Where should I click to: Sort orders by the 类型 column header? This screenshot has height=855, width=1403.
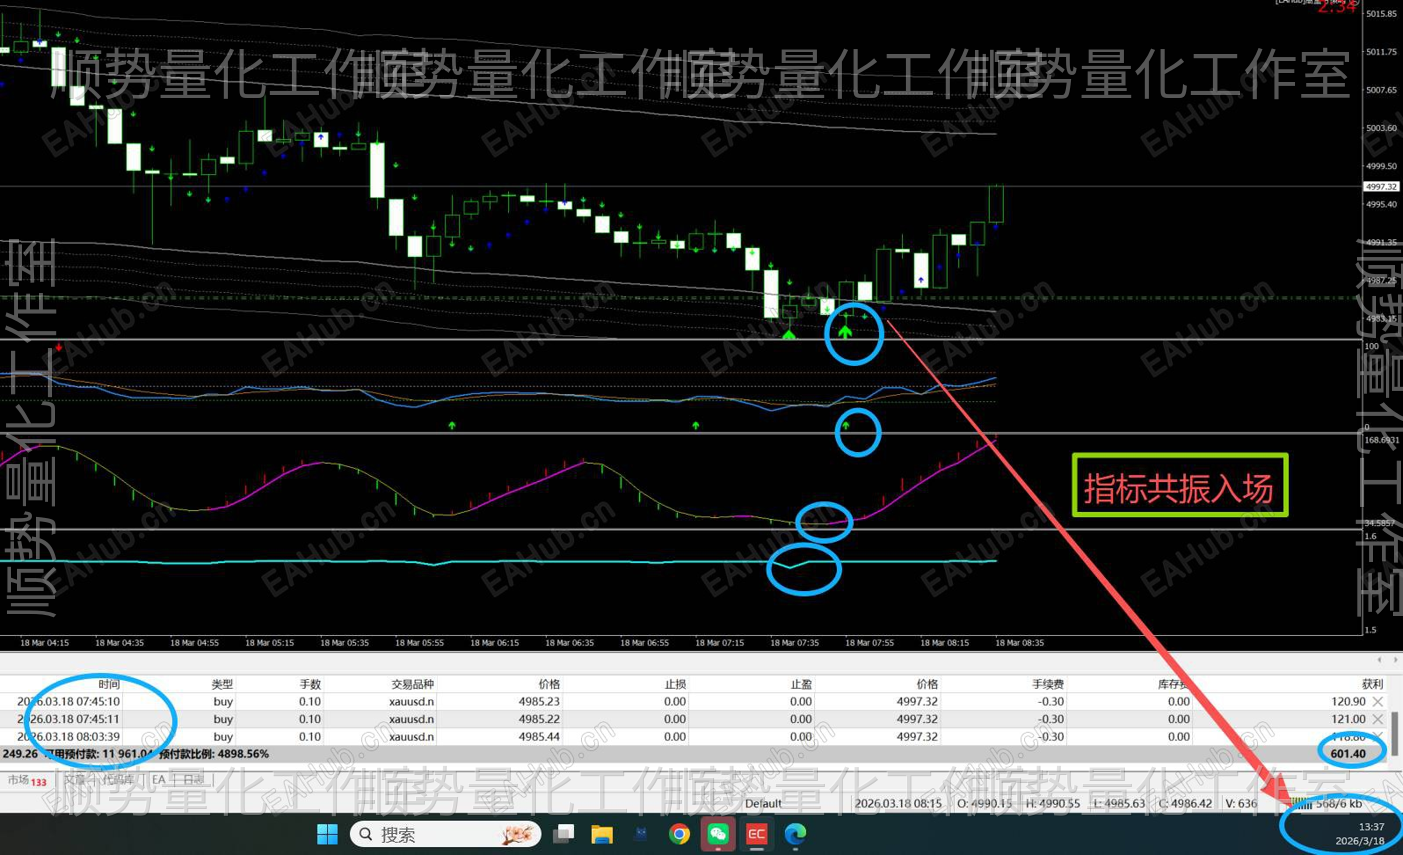tap(222, 684)
